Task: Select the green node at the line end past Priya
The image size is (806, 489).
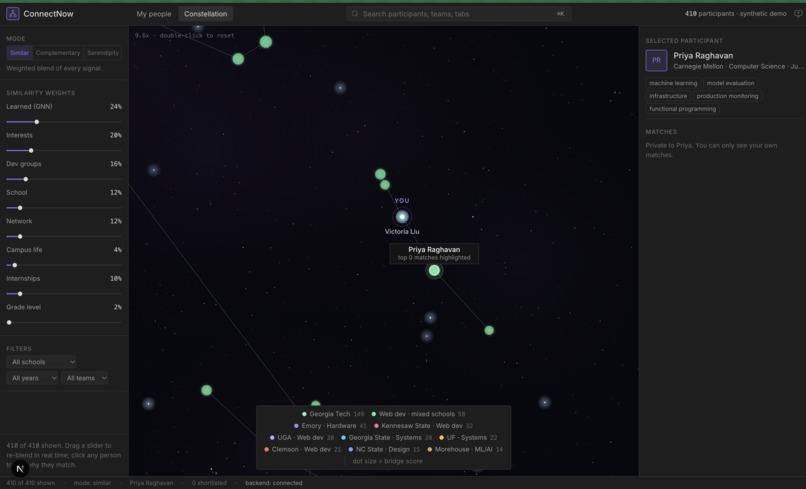Action: [489, 331]
